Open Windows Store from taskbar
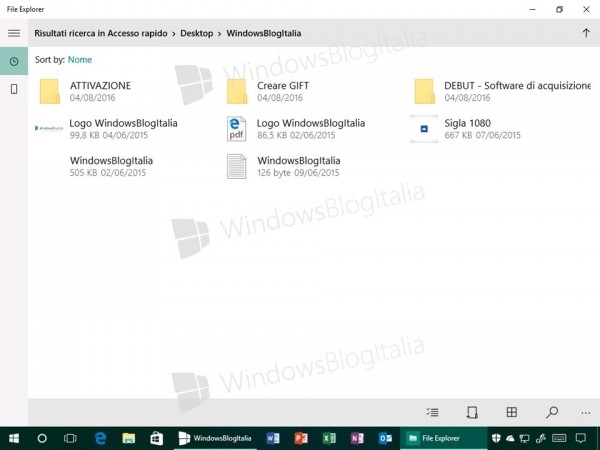600x450 pixels. [x=157, y=438]
